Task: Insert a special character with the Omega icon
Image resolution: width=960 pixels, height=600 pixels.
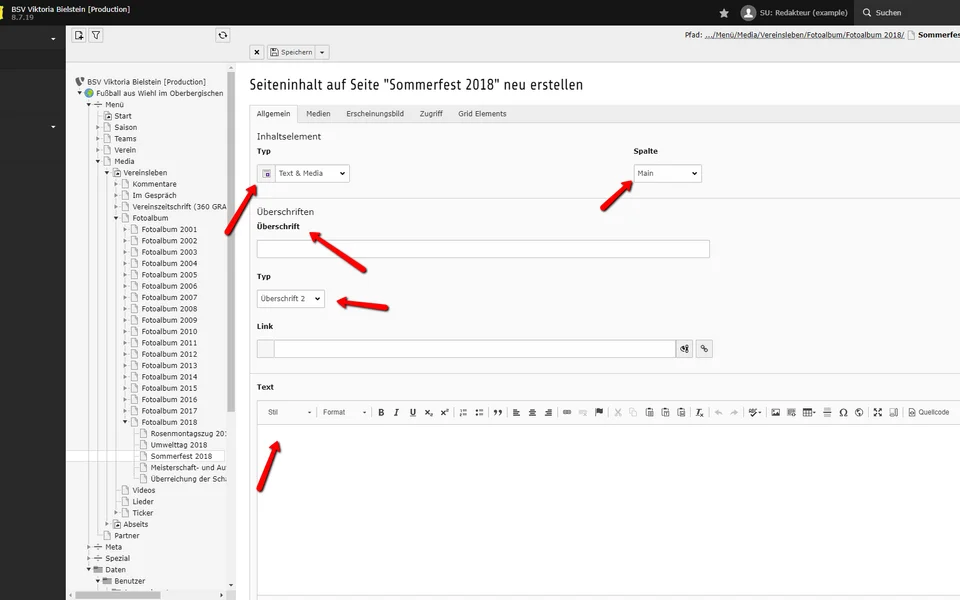Action: coord(843,412)
